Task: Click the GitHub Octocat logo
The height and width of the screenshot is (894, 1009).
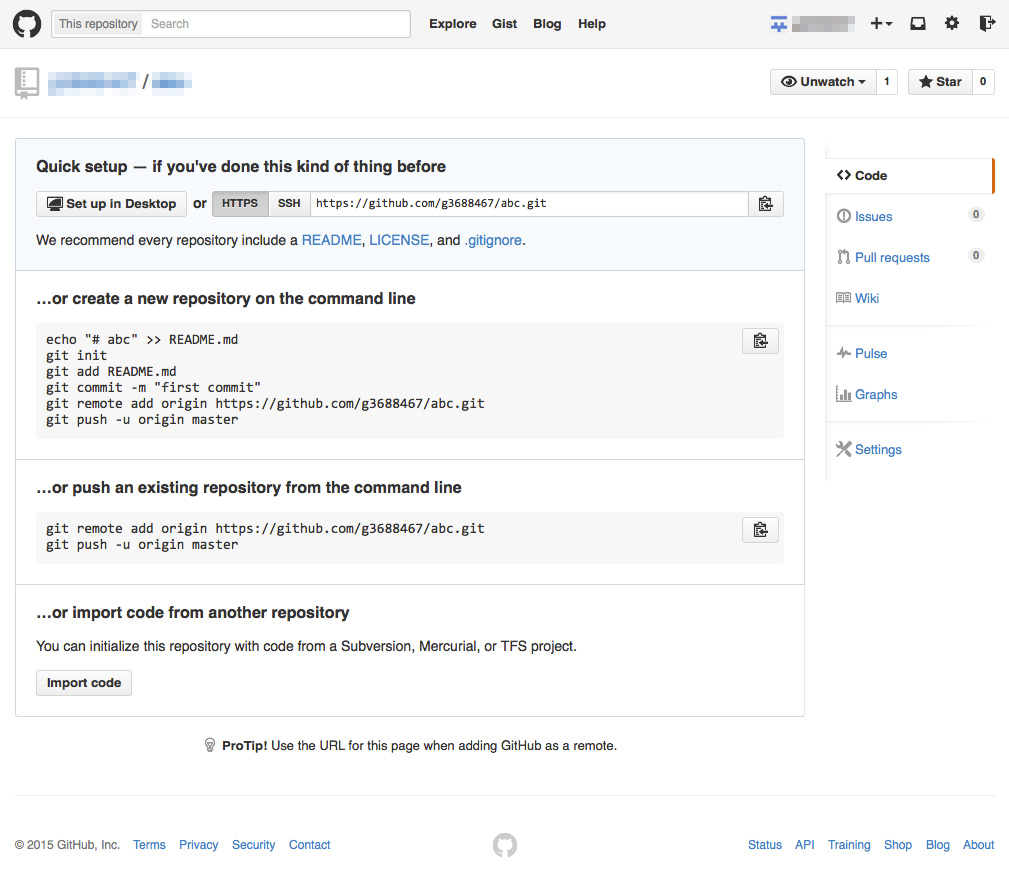Action: (26, 23)
